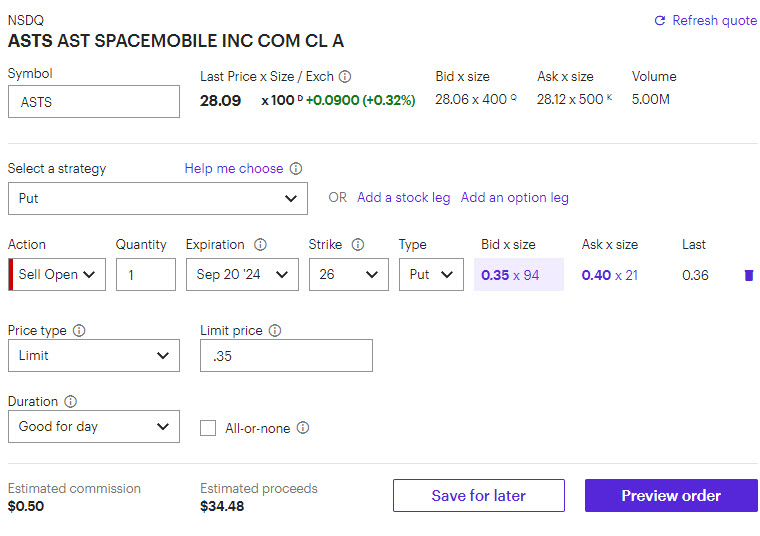This screenshot has width=760, height=536.
Task: Click the All-or-none info icon
Action: (303, 428)
